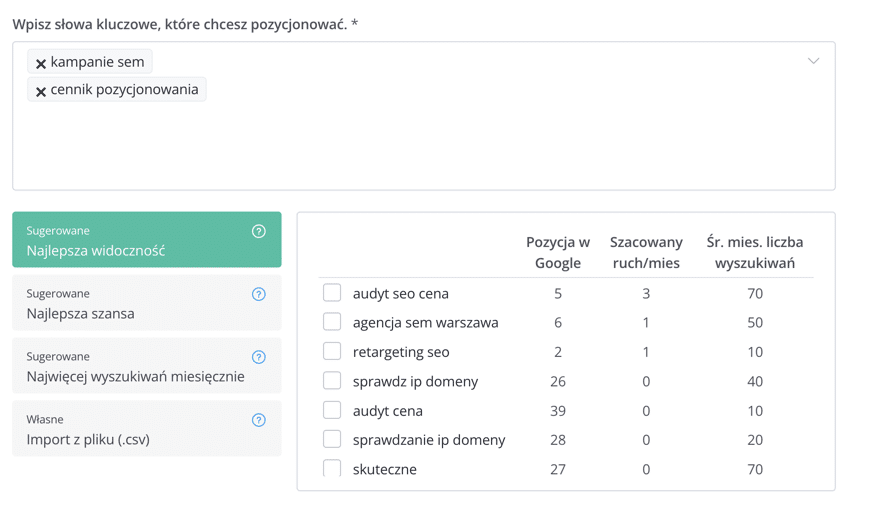Check the 'agencja sem warszawa' checkbox

332,321
